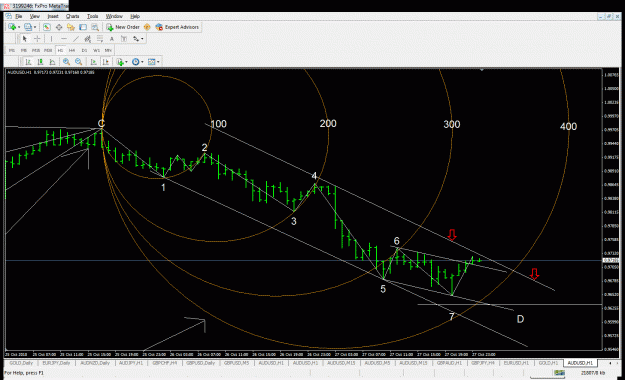The width and height of the screenshot is (625, 380).
Task: Select the H1 timeframe button
Action: (60, 50)
